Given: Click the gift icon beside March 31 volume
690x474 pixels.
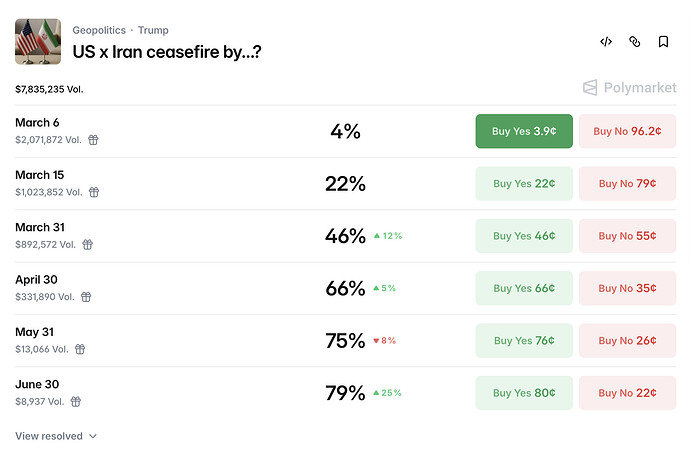Looking at the screenshot, I should 88,244.
